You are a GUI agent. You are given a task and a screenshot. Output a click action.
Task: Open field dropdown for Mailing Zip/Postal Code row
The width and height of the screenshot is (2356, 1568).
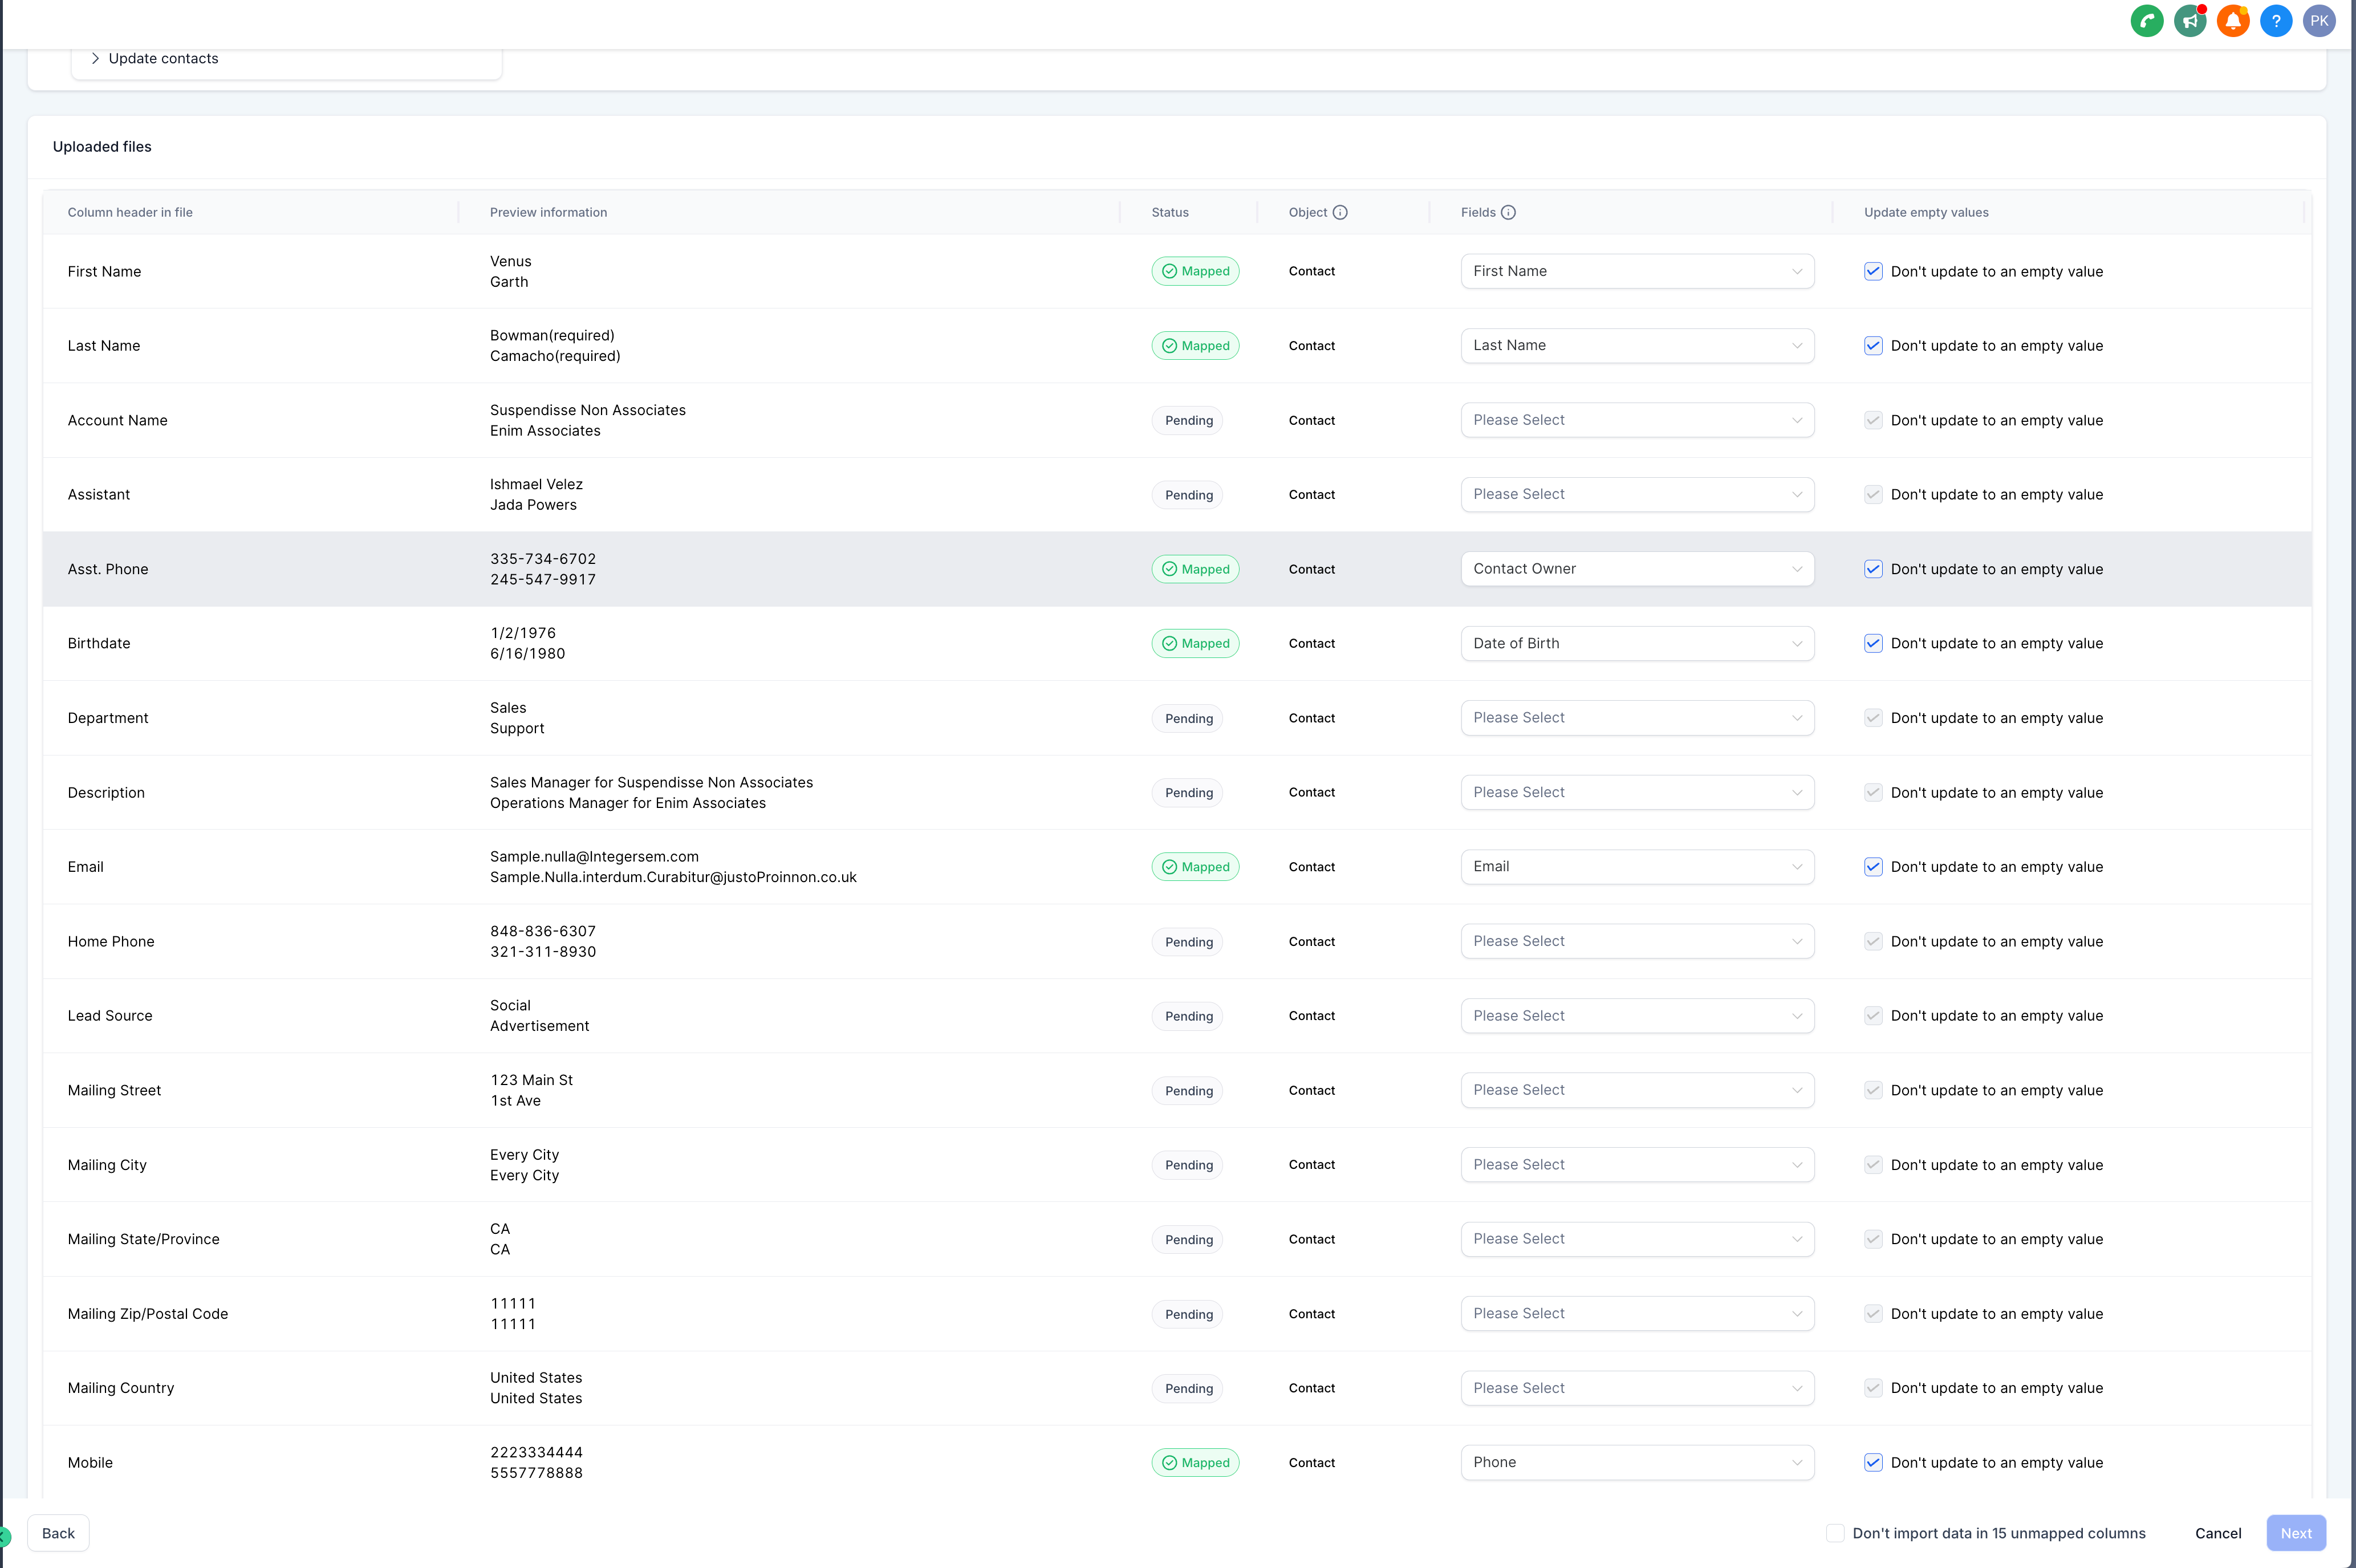tap(1637, 1314)
